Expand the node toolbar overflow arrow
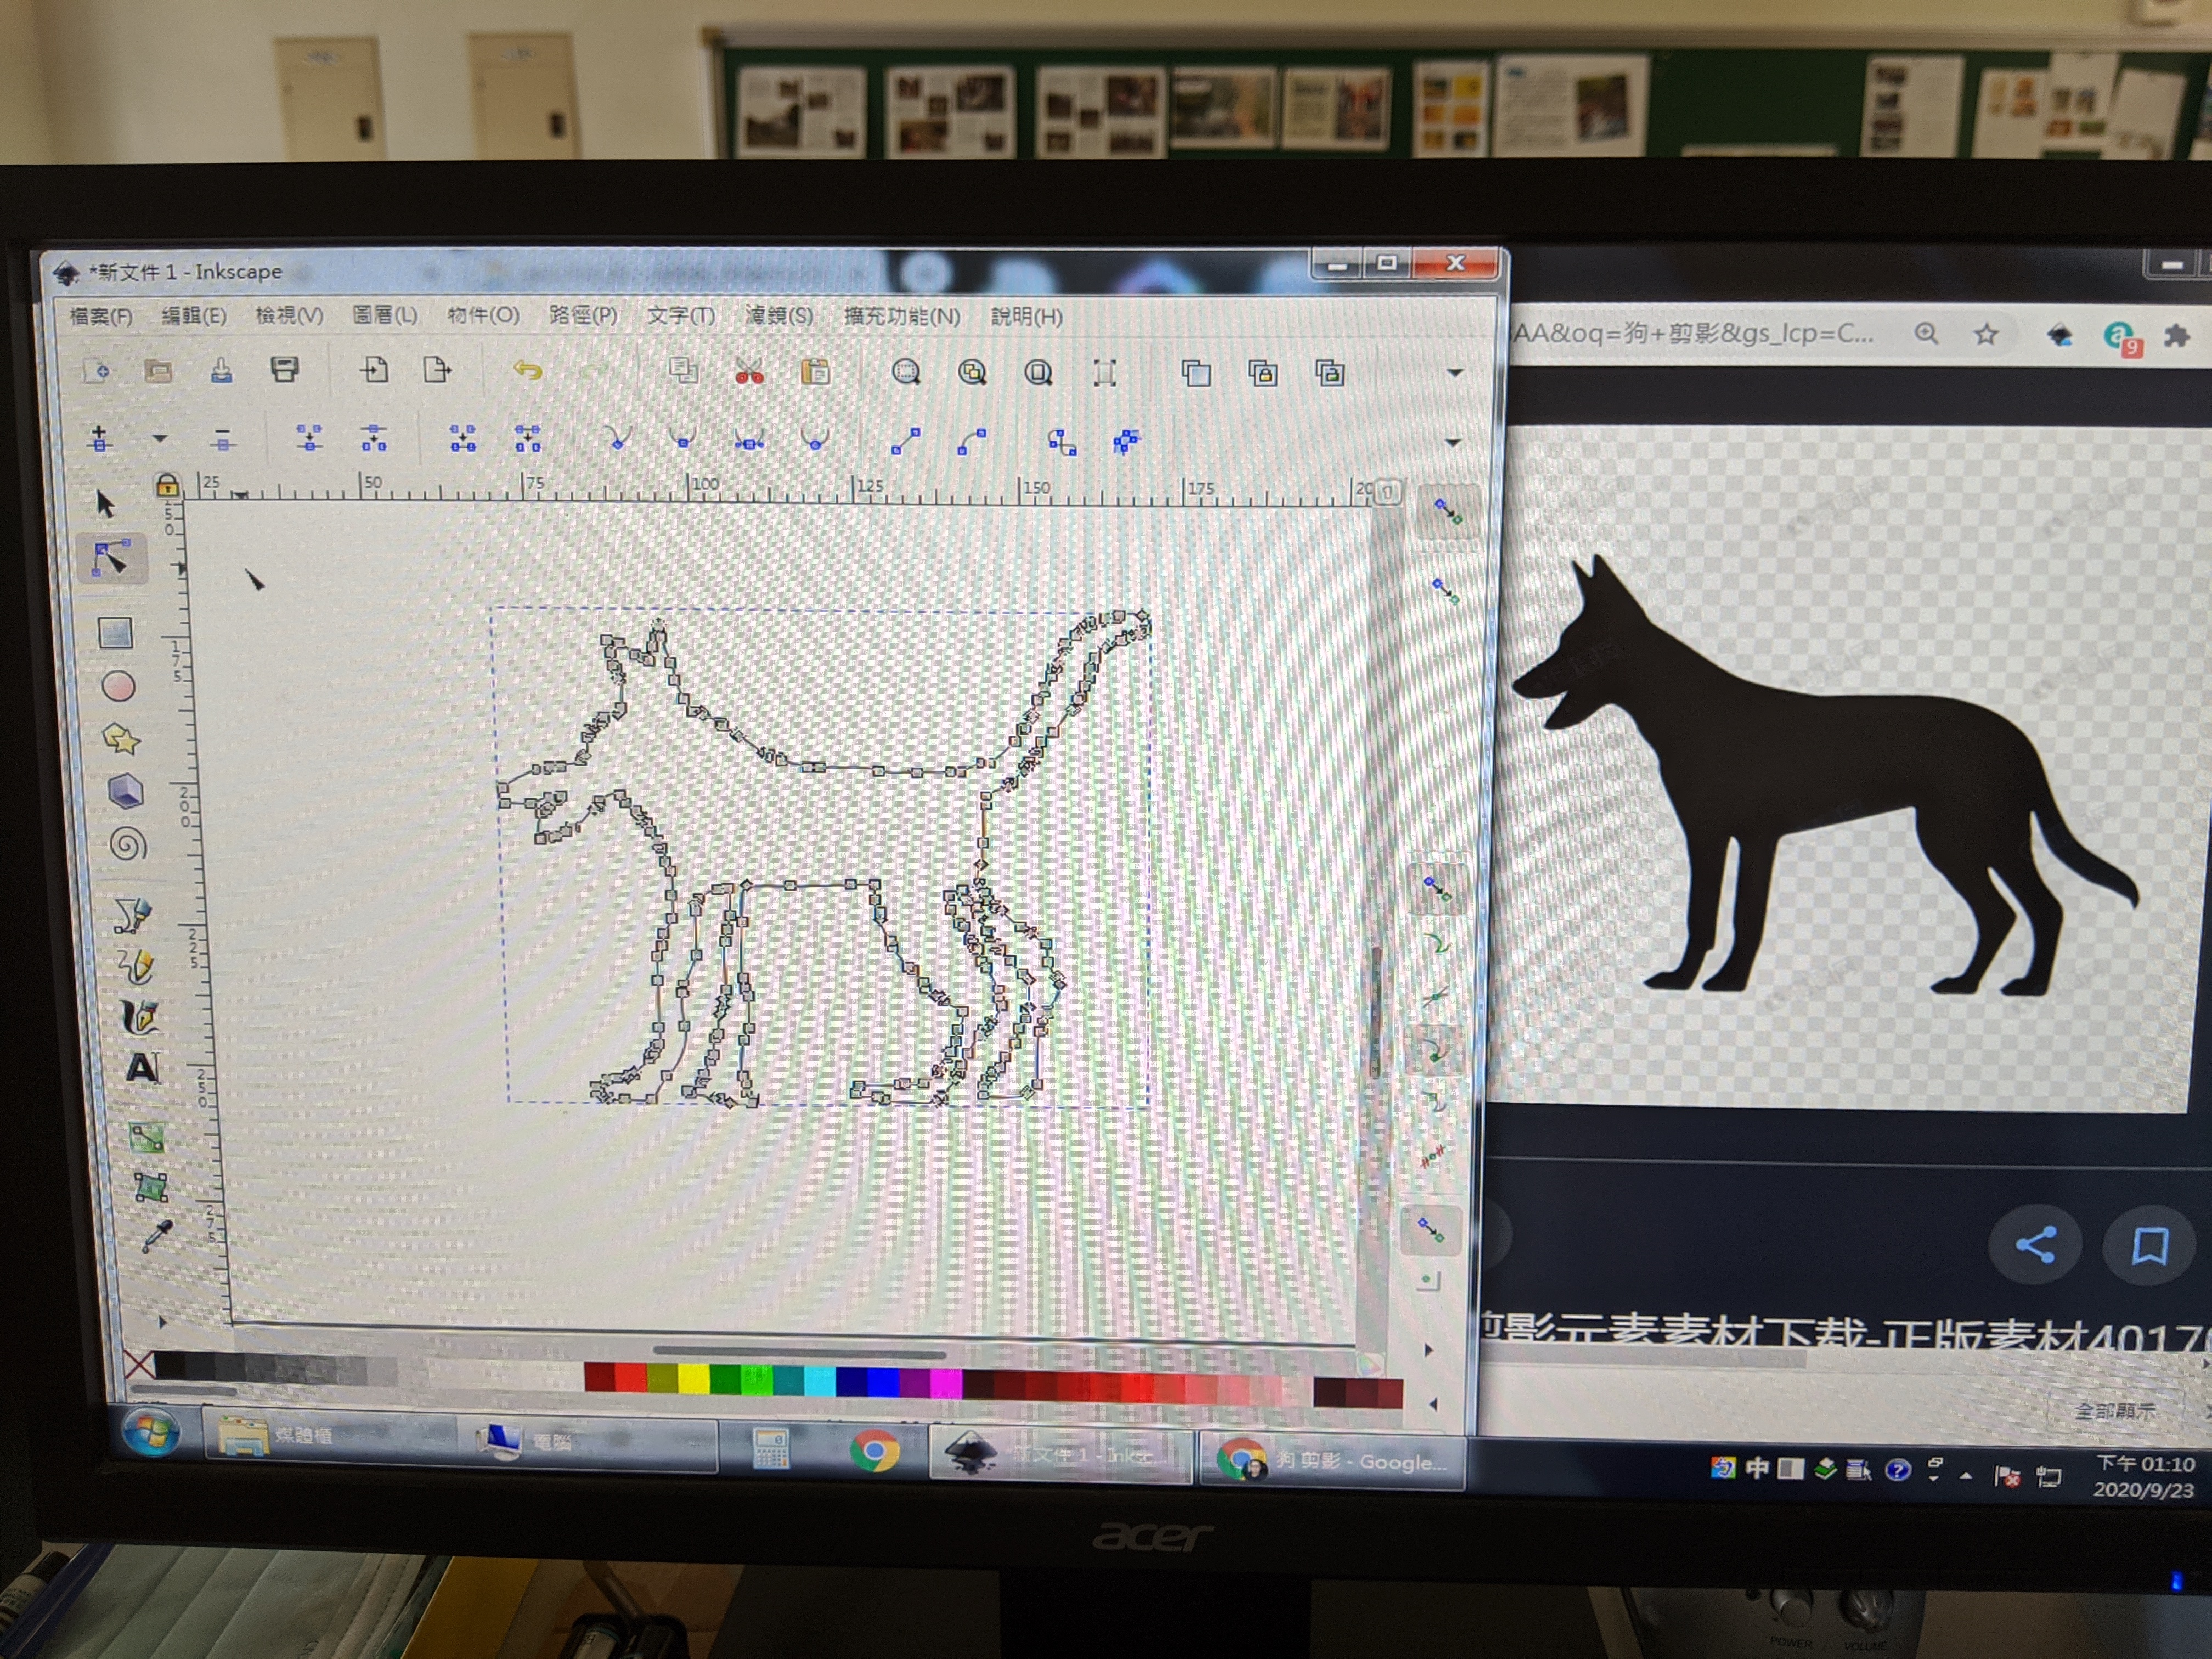 coord(1453,442)
